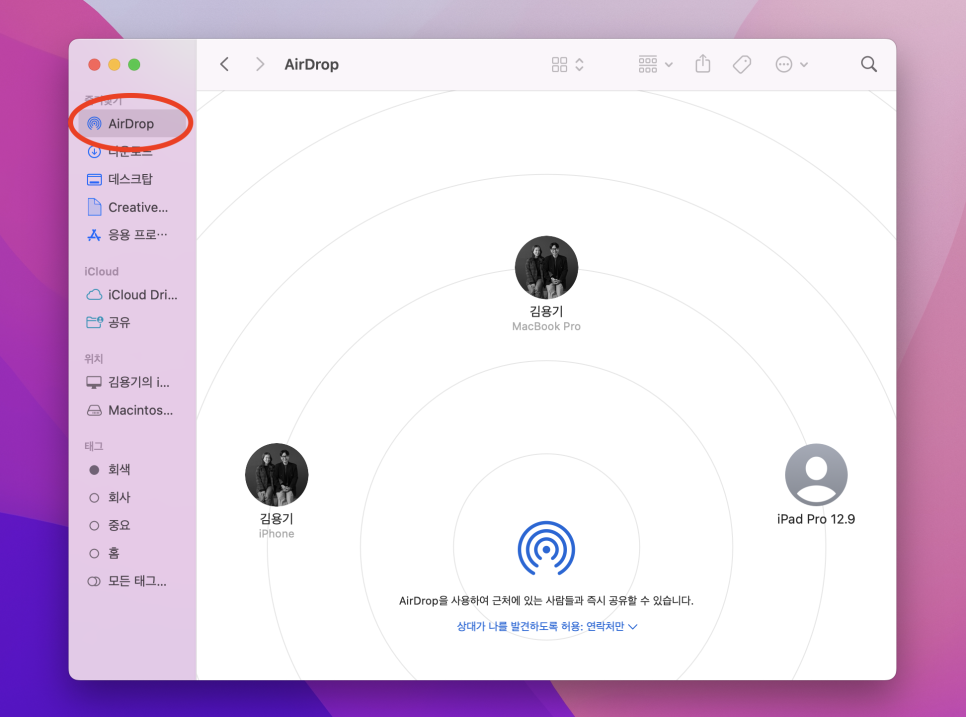The height and width of the screenshot is (717, 966).
Task: Minimize the Finder window with yellow button
Action: [114, 65]
